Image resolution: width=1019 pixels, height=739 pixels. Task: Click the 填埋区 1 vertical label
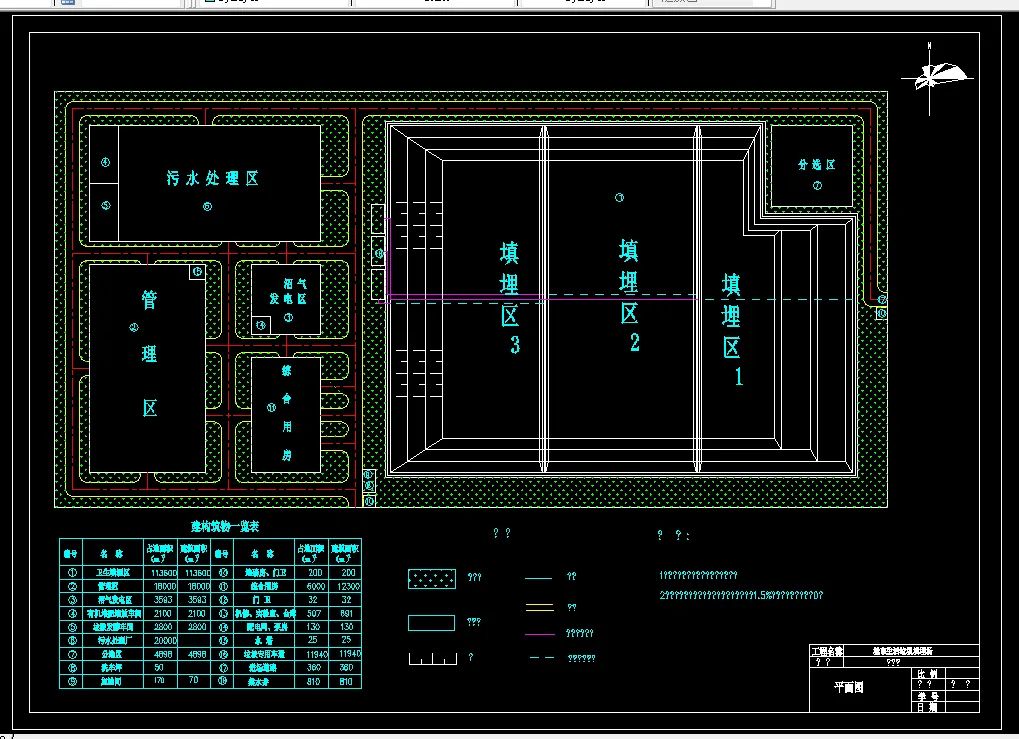(x=732, y=330)
